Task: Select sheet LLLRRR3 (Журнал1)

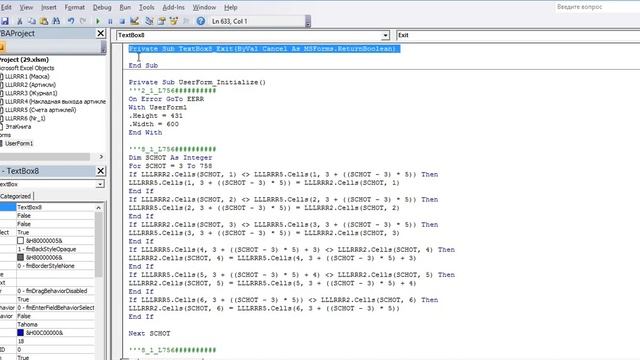Action: pyautogui.click(x=31, y=93)
